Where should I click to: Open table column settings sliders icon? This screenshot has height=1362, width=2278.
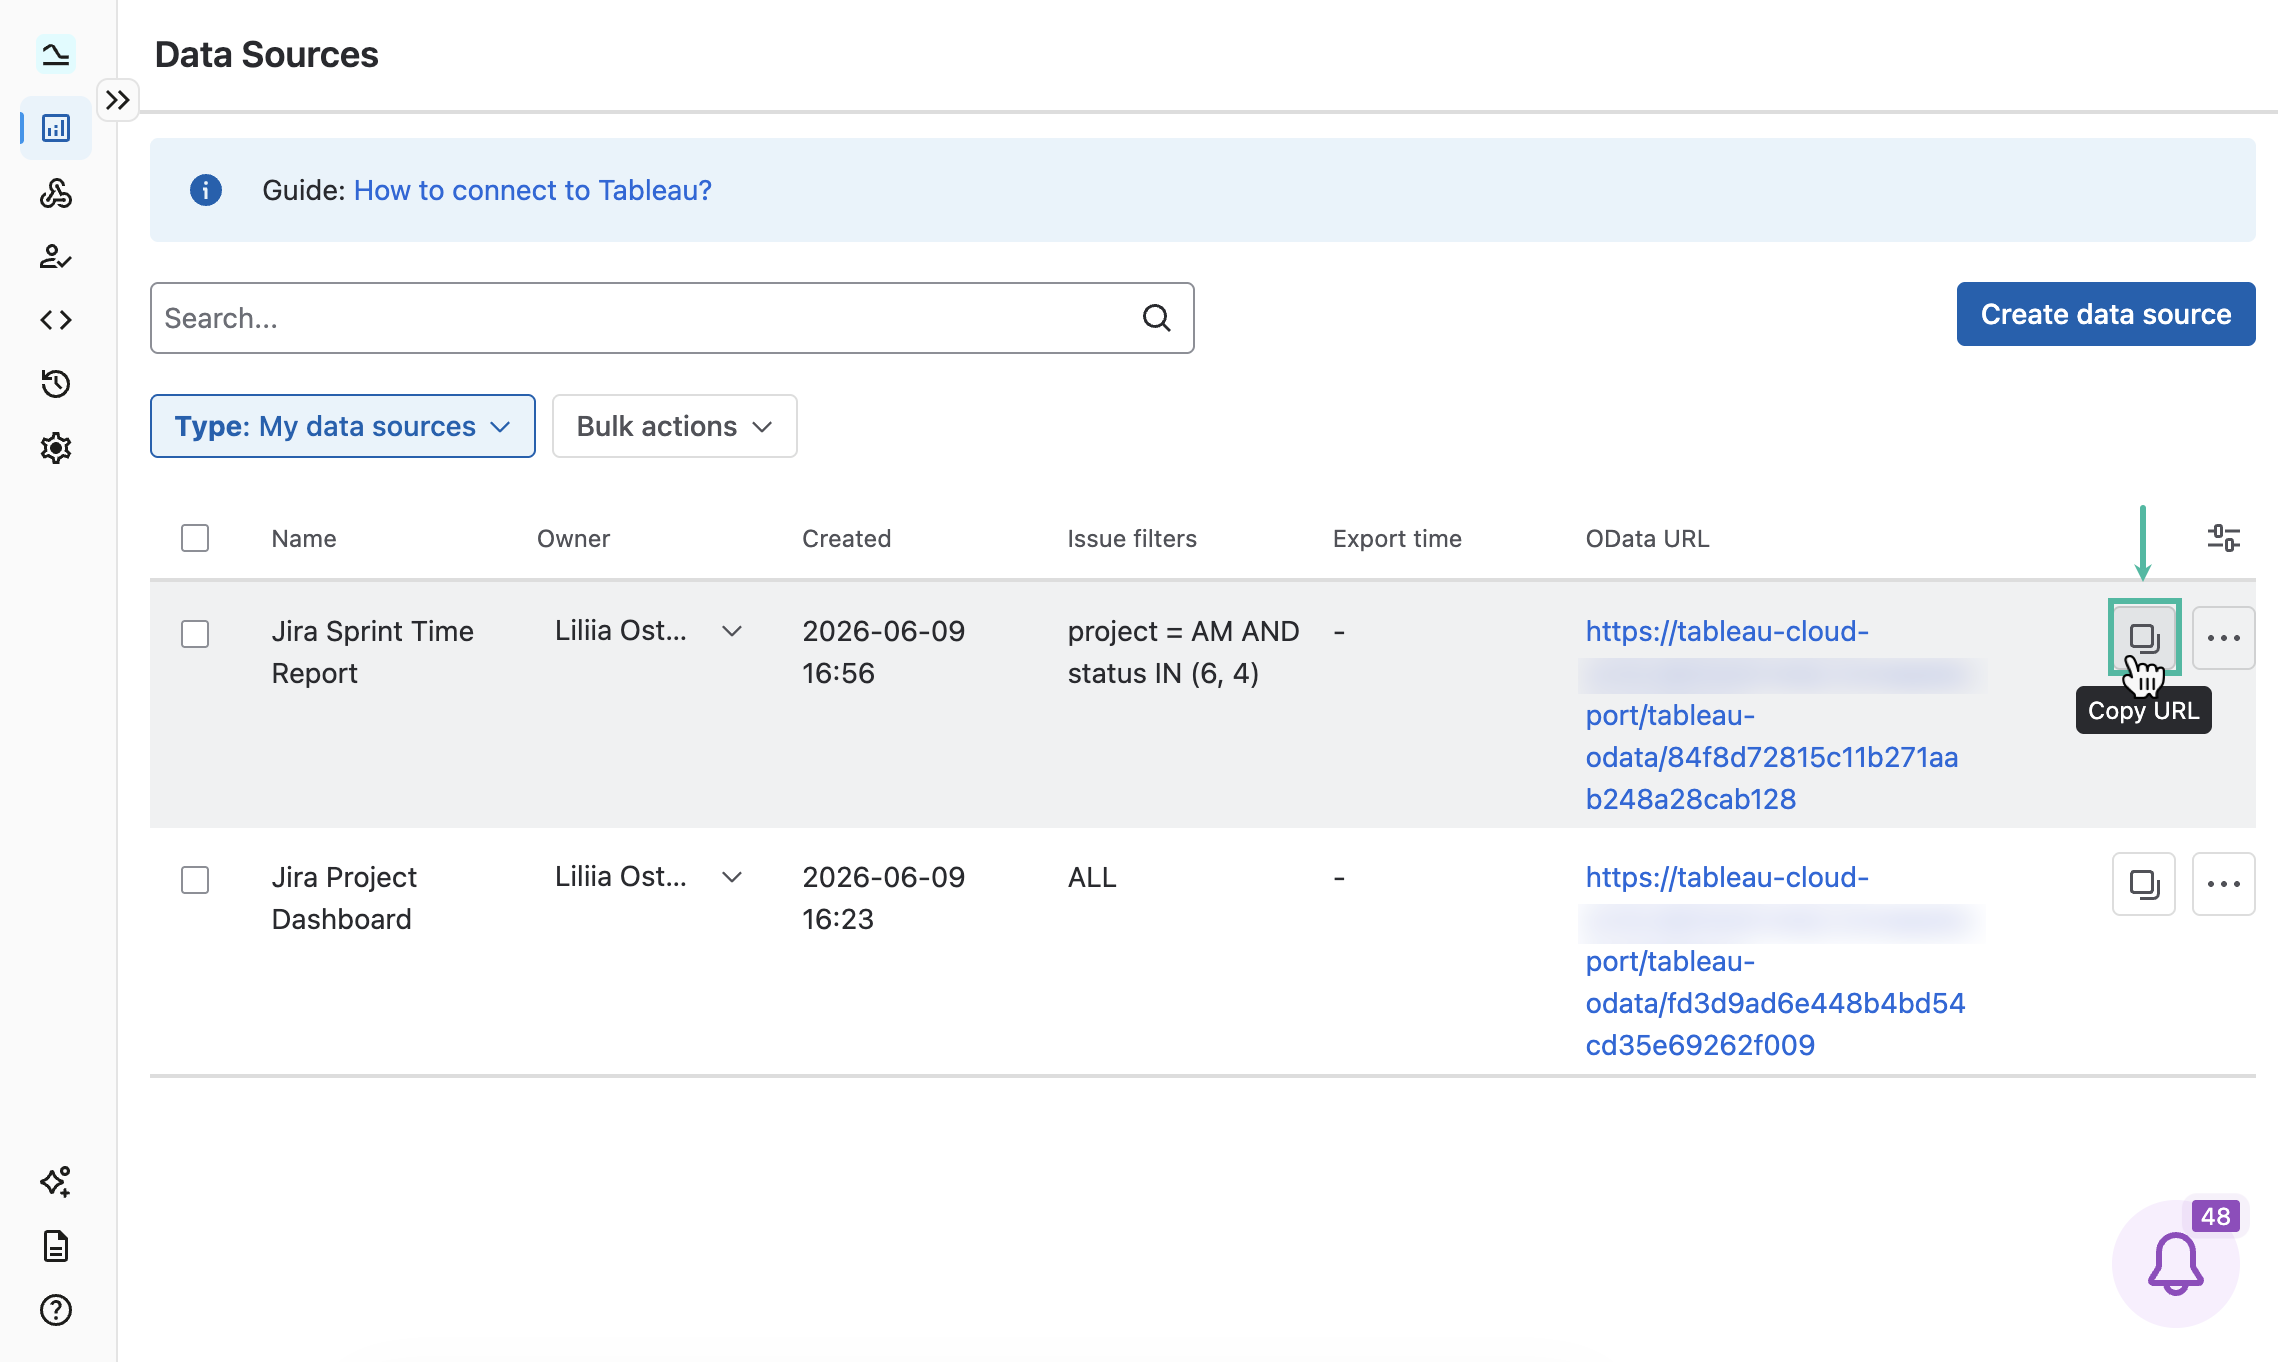point(2224,538)
